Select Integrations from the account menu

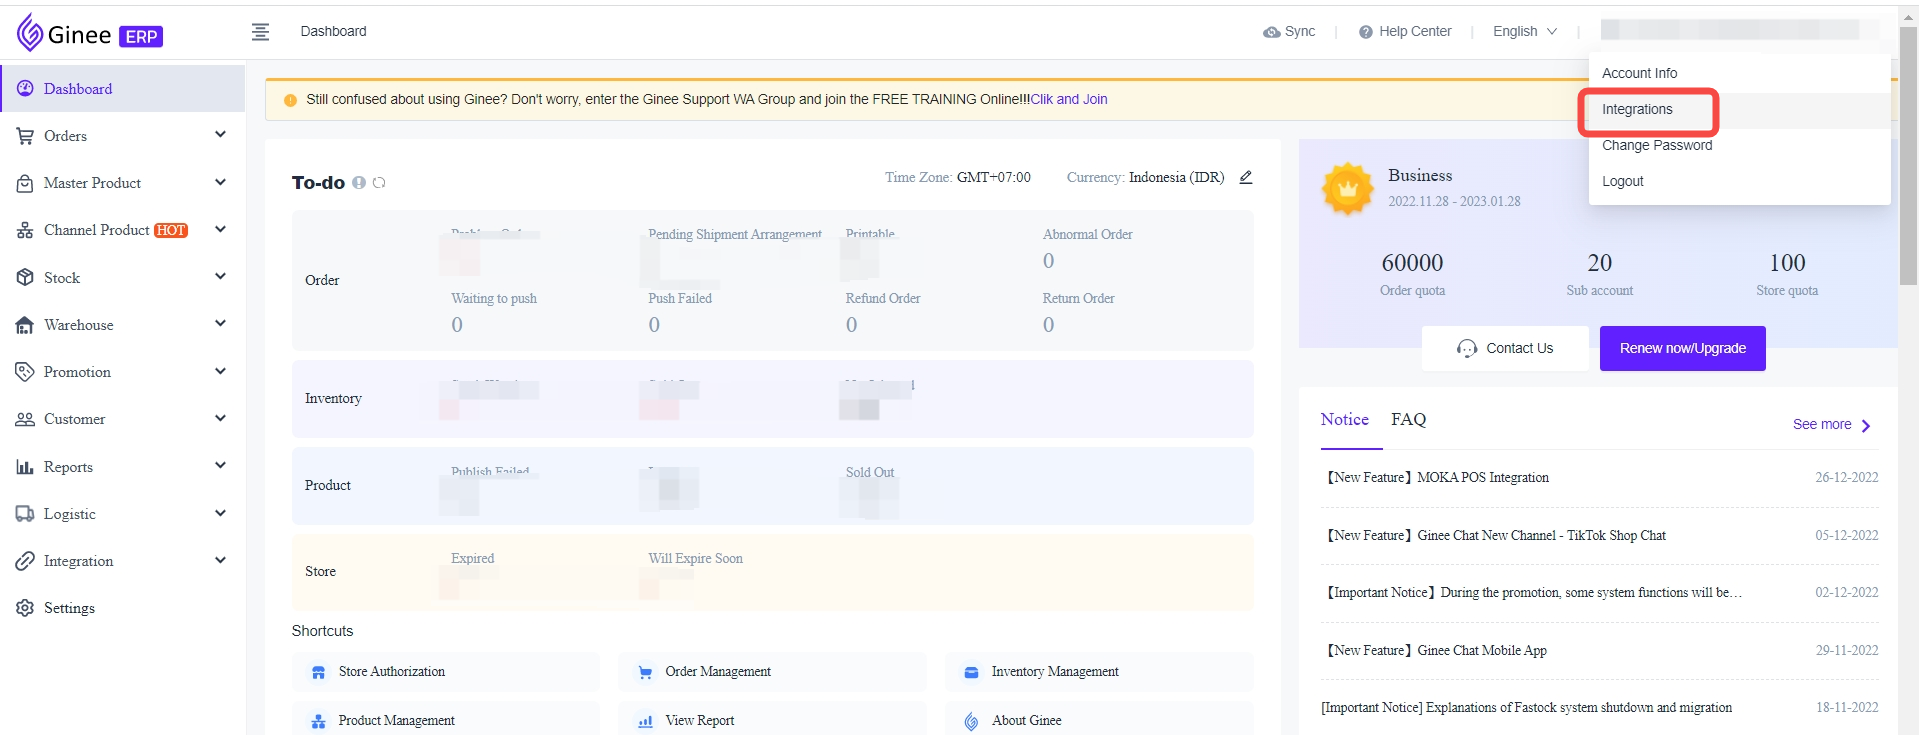click(1637, 110)
